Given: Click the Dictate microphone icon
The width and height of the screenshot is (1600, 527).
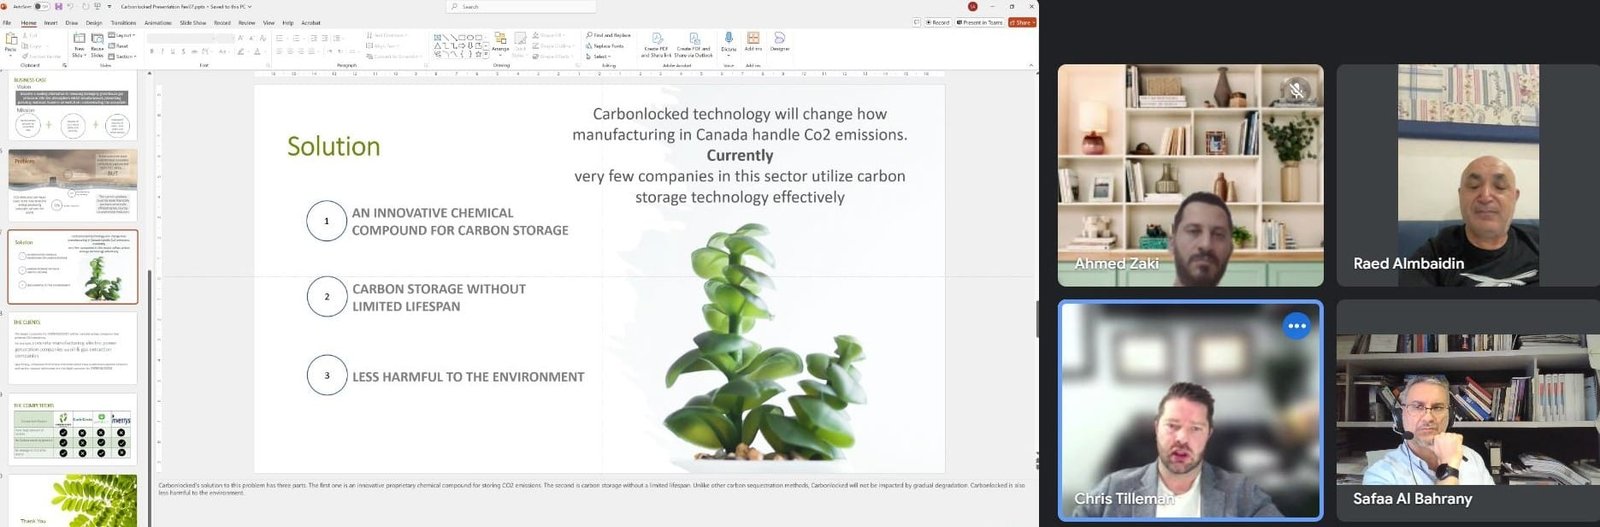Looking at the screenshot, I should (728, 38).
